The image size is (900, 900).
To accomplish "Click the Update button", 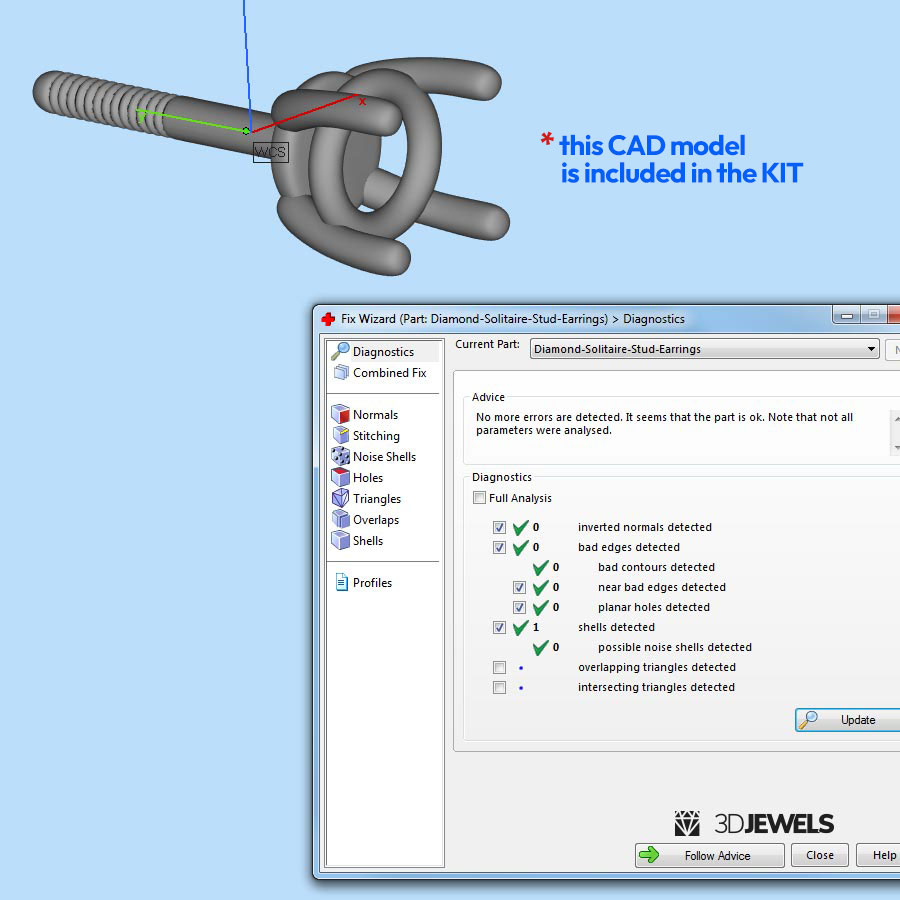I will 849,720.
